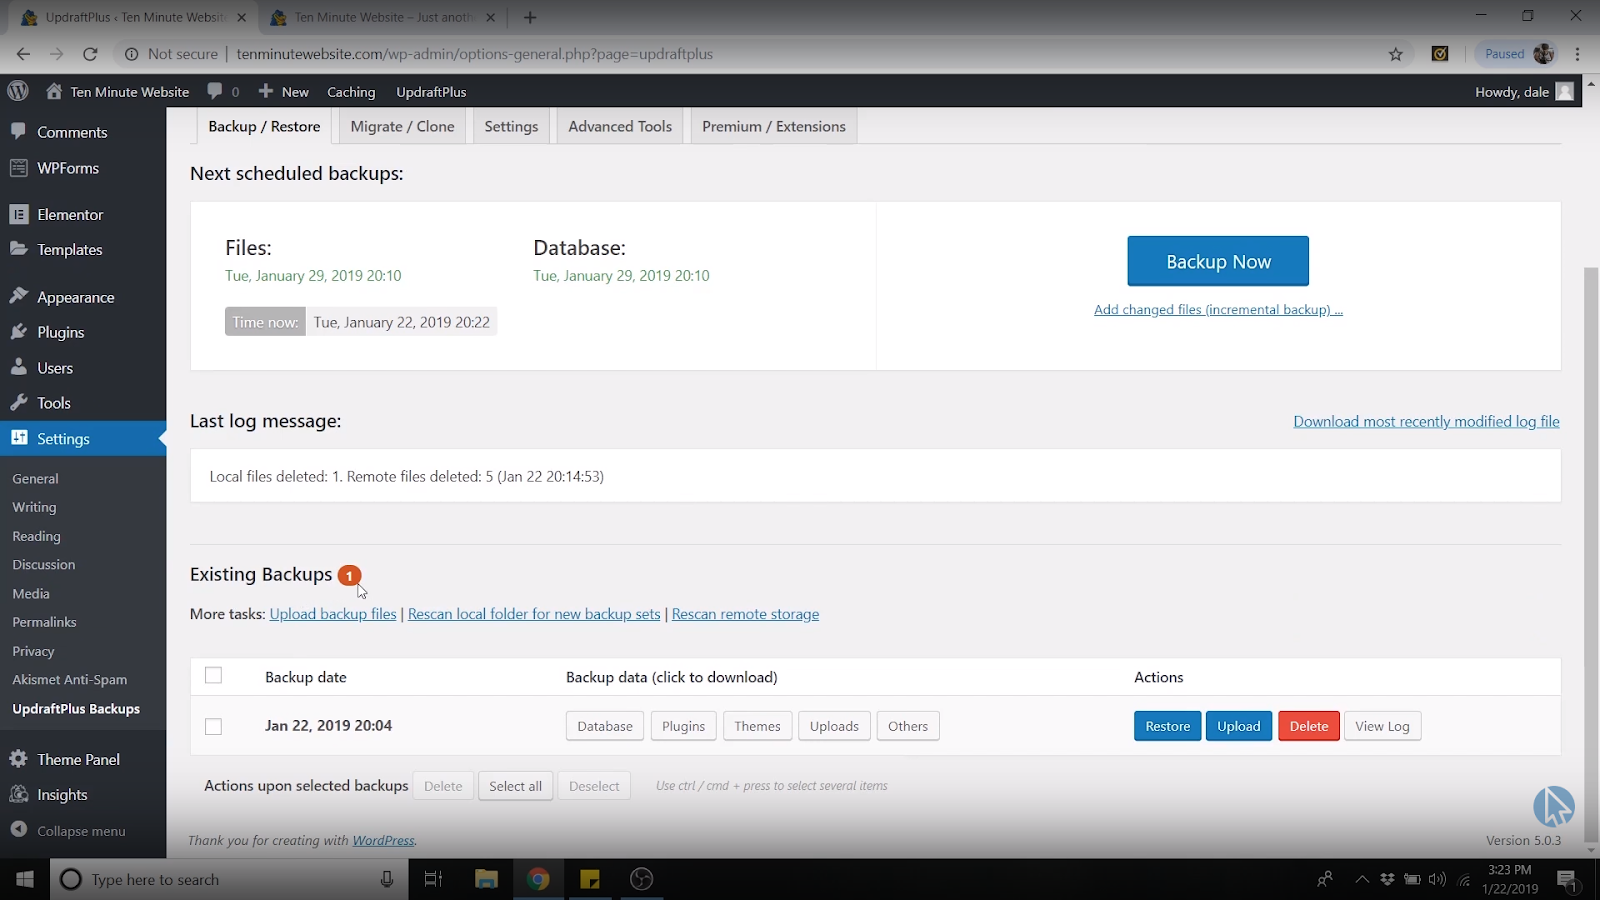Open the Ten Minute Website home link
This screenshot has width=1600, height=900.
[117, 91]
